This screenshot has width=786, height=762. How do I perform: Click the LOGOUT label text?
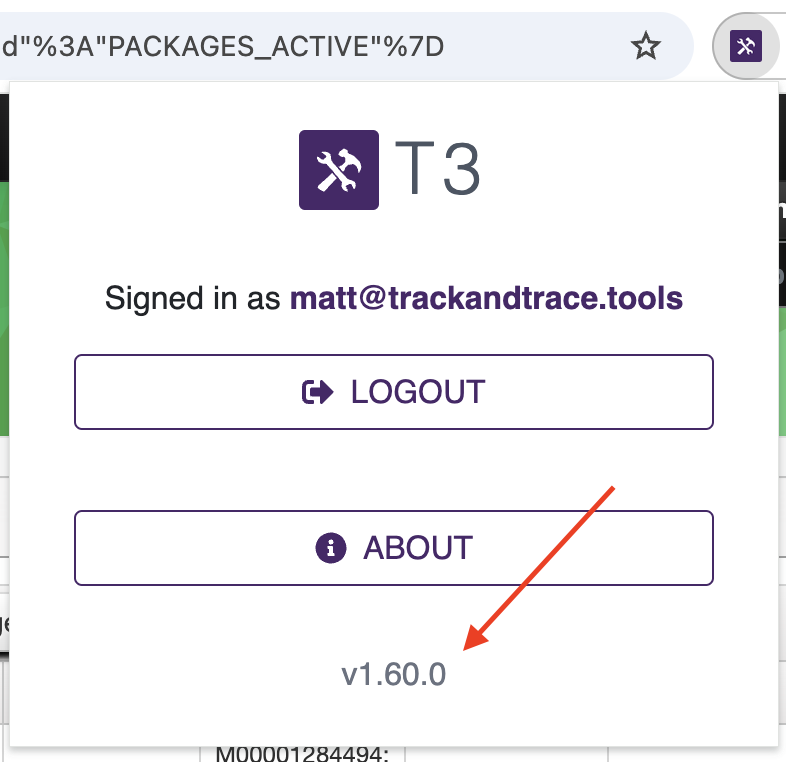[x=418, y=392]
